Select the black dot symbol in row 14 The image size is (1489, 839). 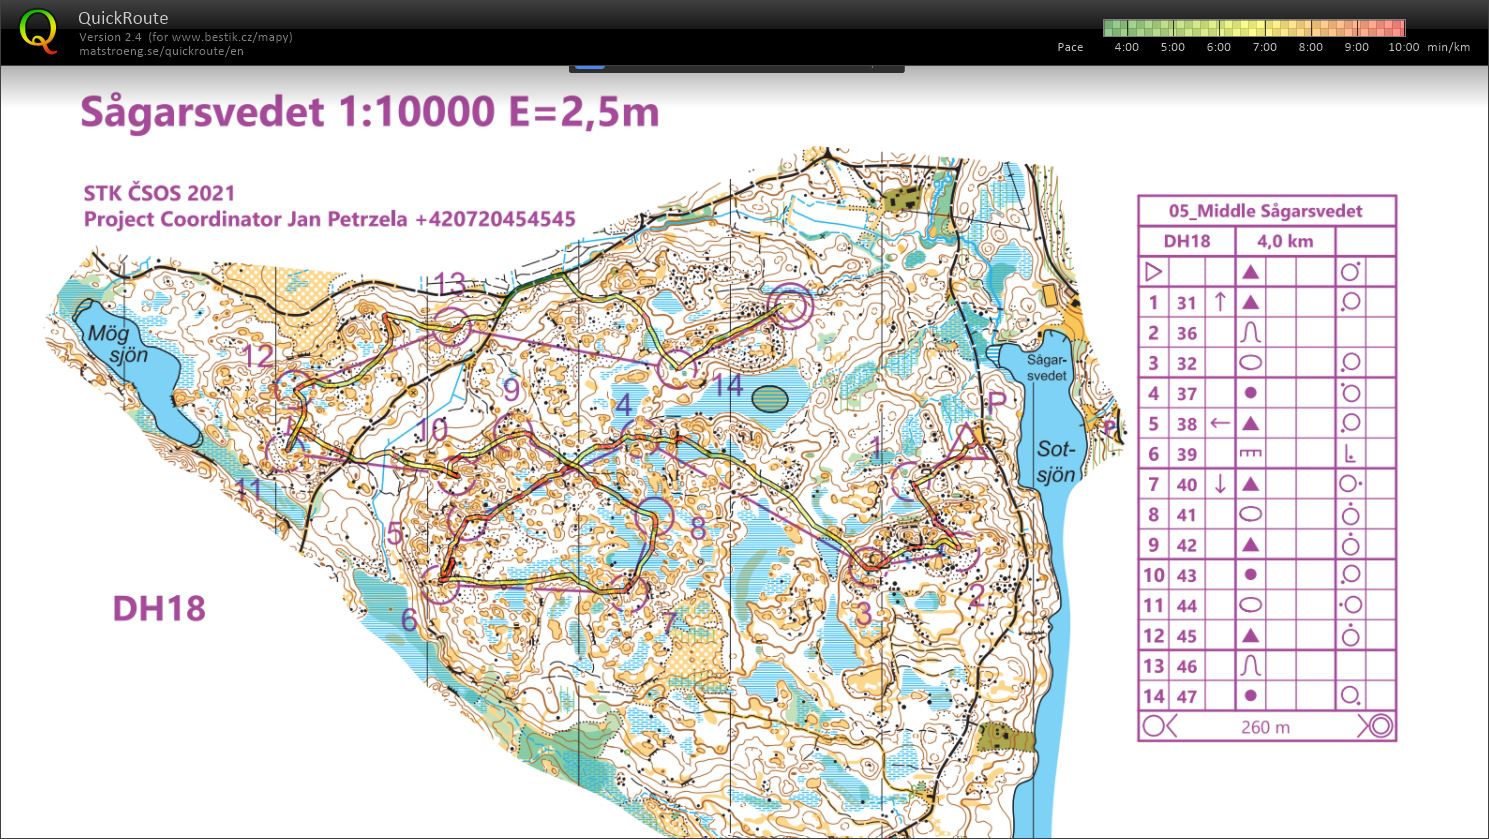(1250, 696)
